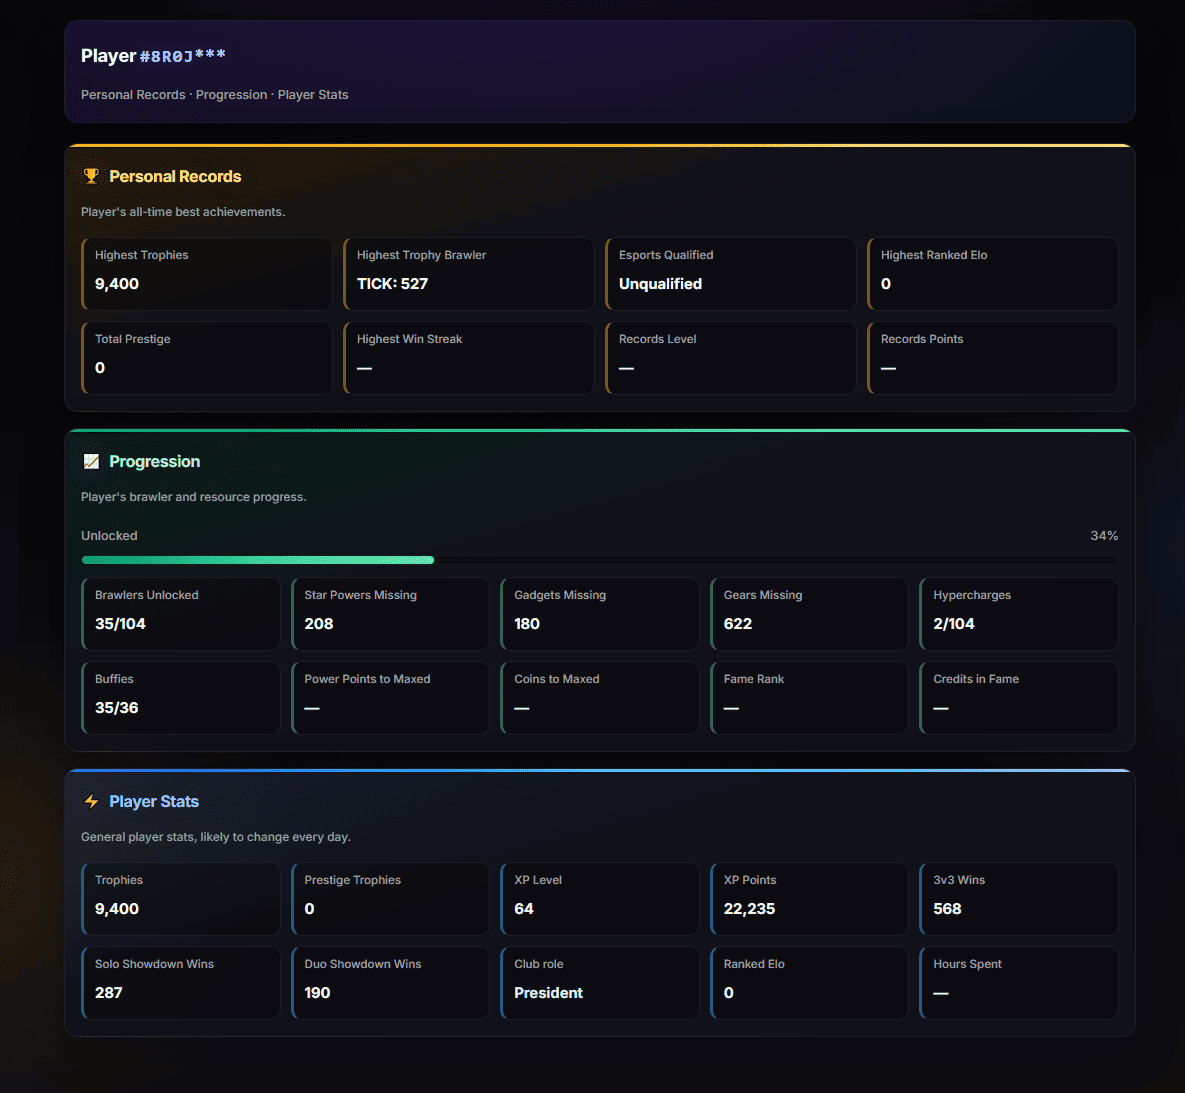The width and height of the screenshot is (1185, 1093).
Task: Open the Hours Spent card
Action: 1019,983
